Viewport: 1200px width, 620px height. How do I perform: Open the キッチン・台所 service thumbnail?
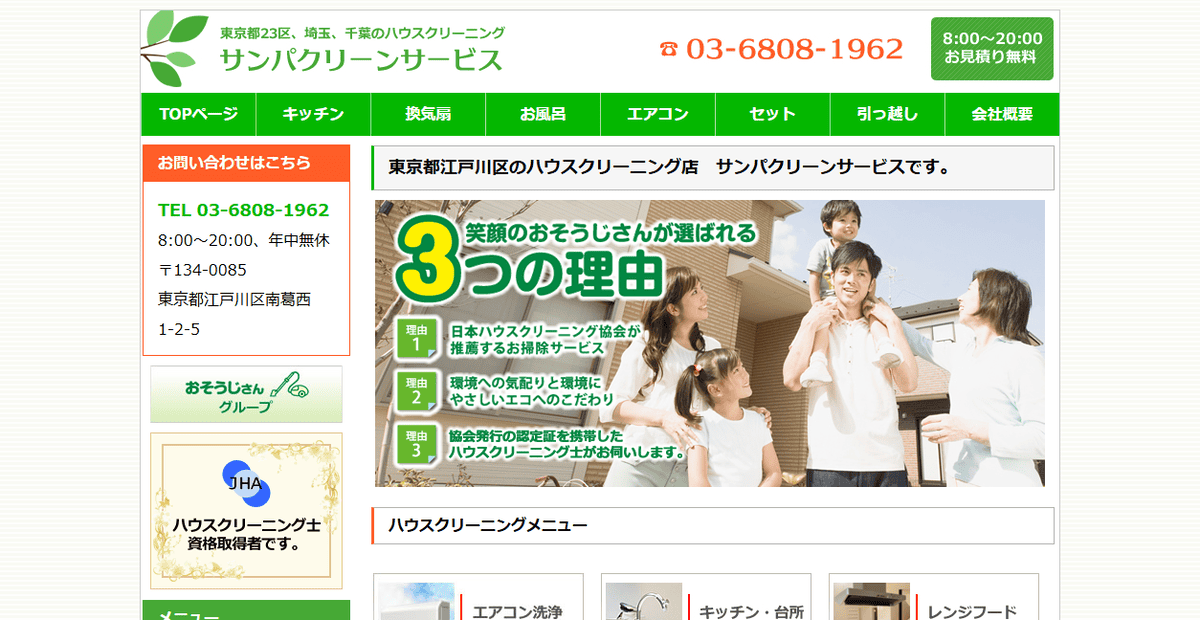click(644, 602)
